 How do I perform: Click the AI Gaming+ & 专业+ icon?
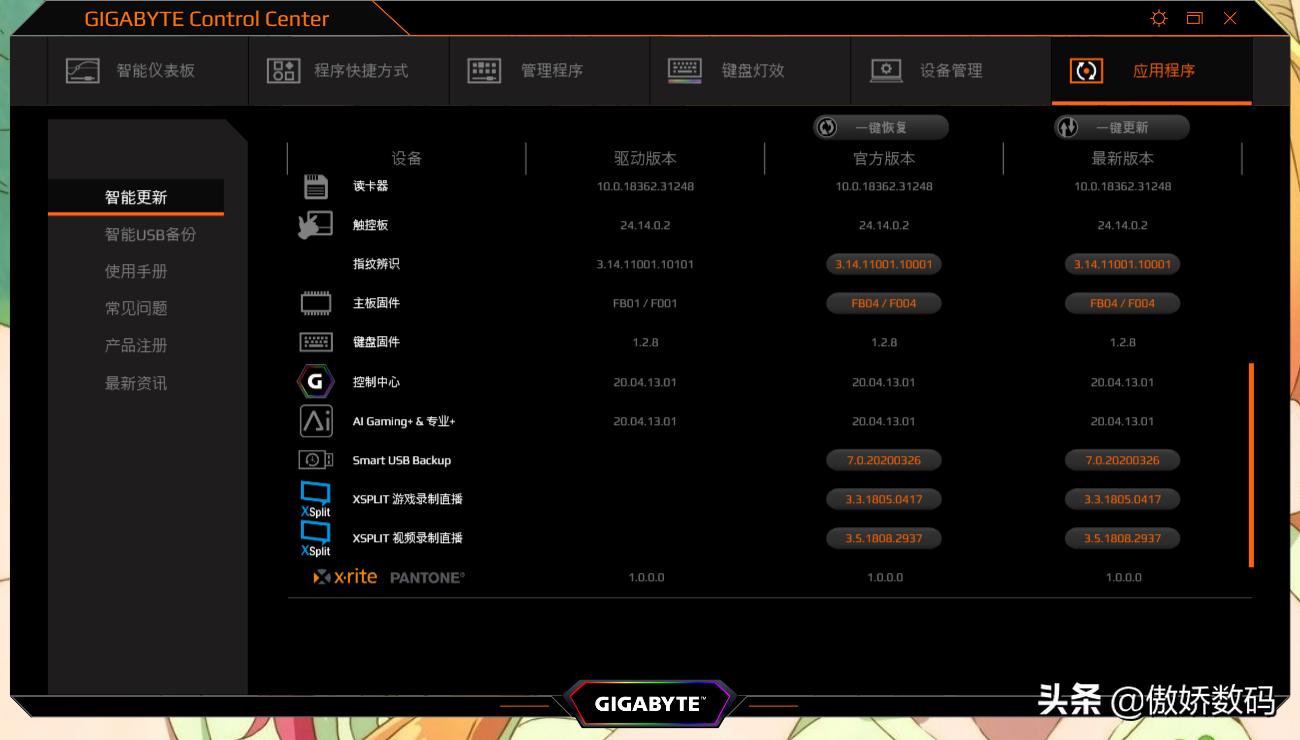(x=316, y=421)
